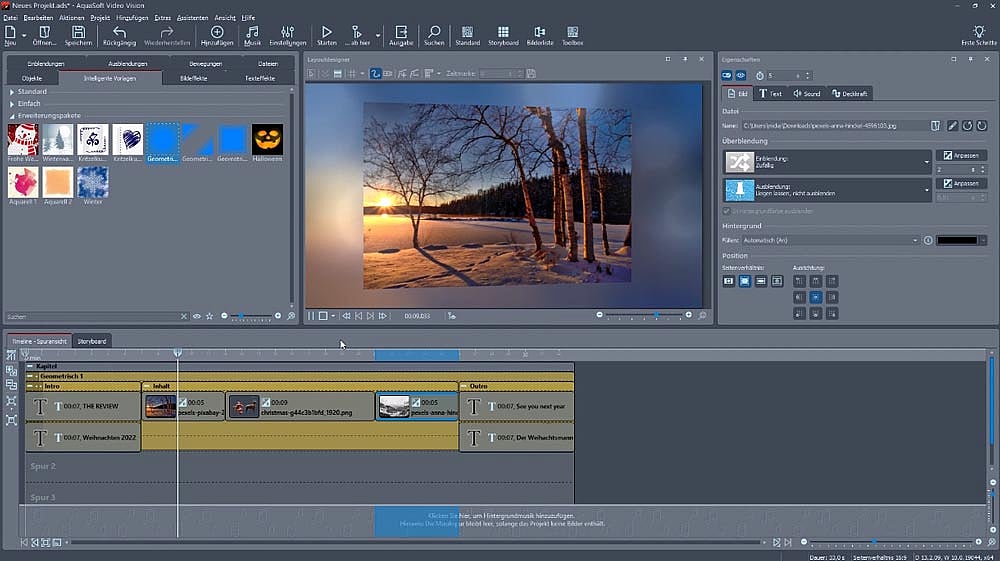The width and height of the screenshot is (1000, 561).
Task: Toggle the 'Hintergrundfarbe ausblenden' checkbox
Action: coord(726,211)
